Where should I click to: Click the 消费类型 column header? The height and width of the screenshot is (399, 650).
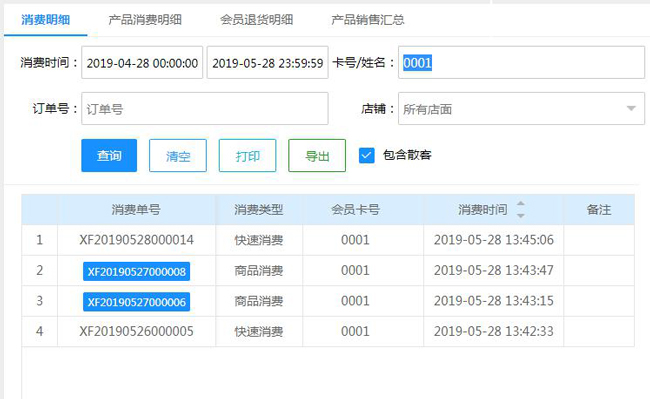[259, 209]
